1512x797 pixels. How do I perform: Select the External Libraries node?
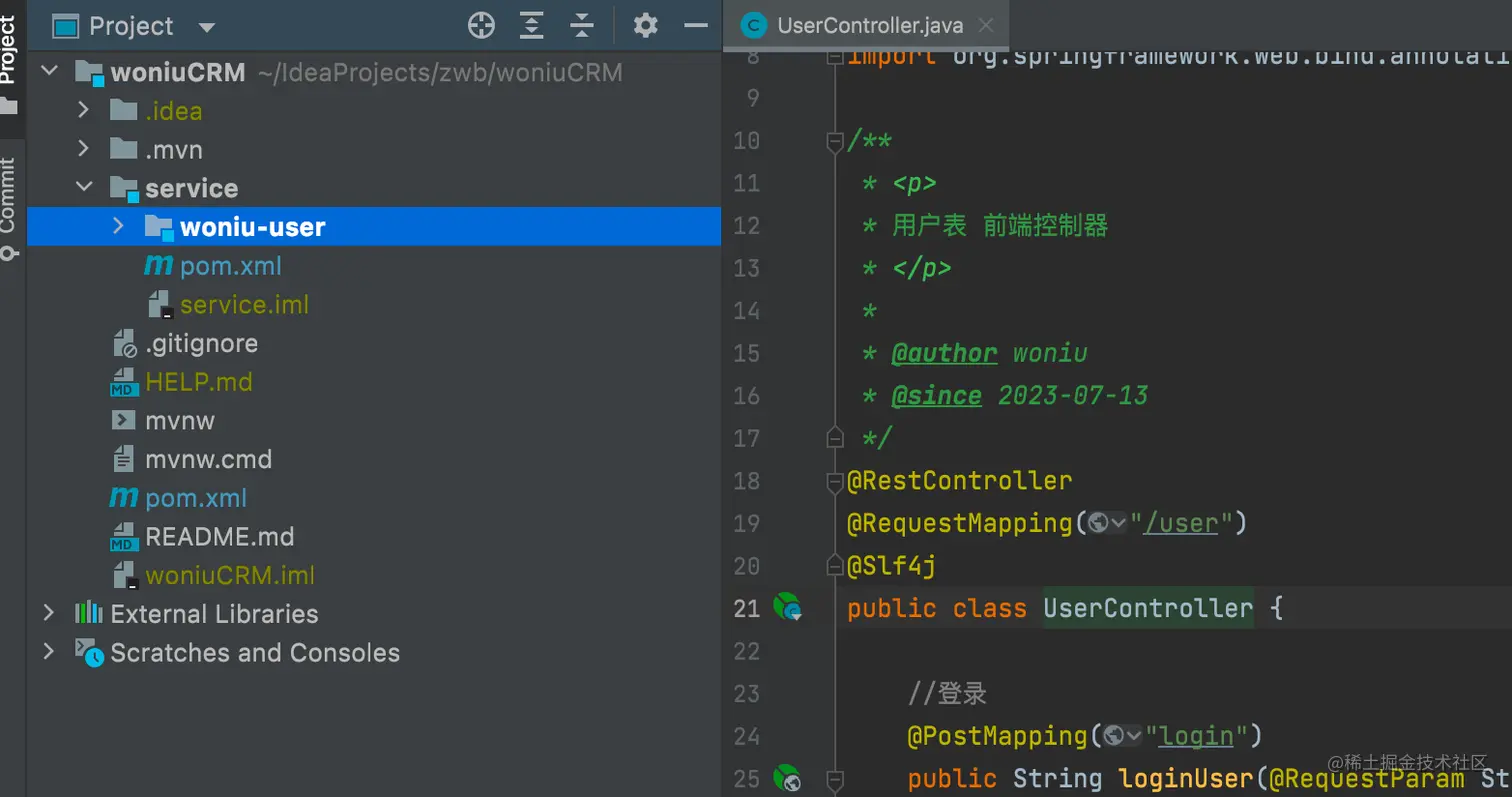click(214, 614)
